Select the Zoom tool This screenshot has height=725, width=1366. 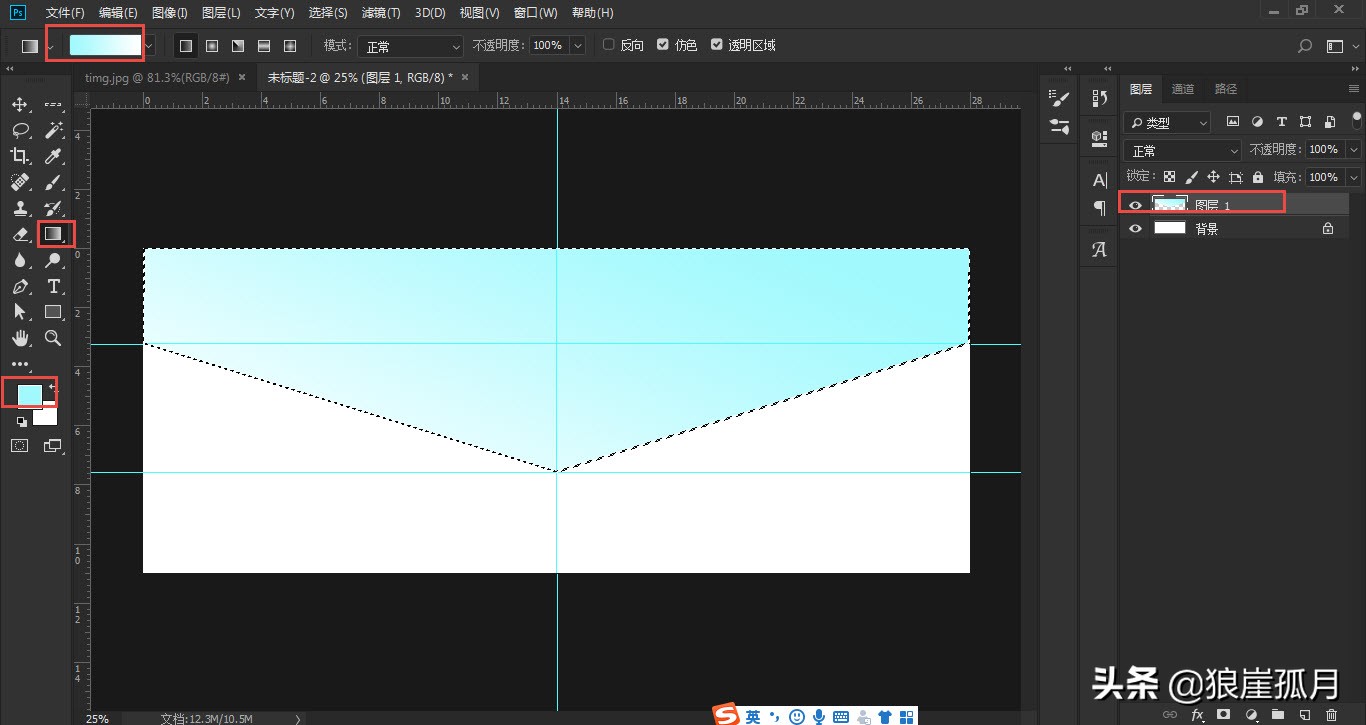(x=54, y=338)
